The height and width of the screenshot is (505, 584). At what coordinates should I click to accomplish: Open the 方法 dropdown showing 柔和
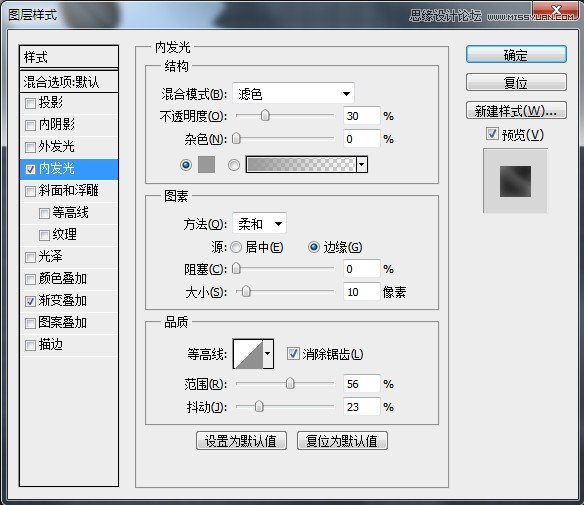coord(259,224)
